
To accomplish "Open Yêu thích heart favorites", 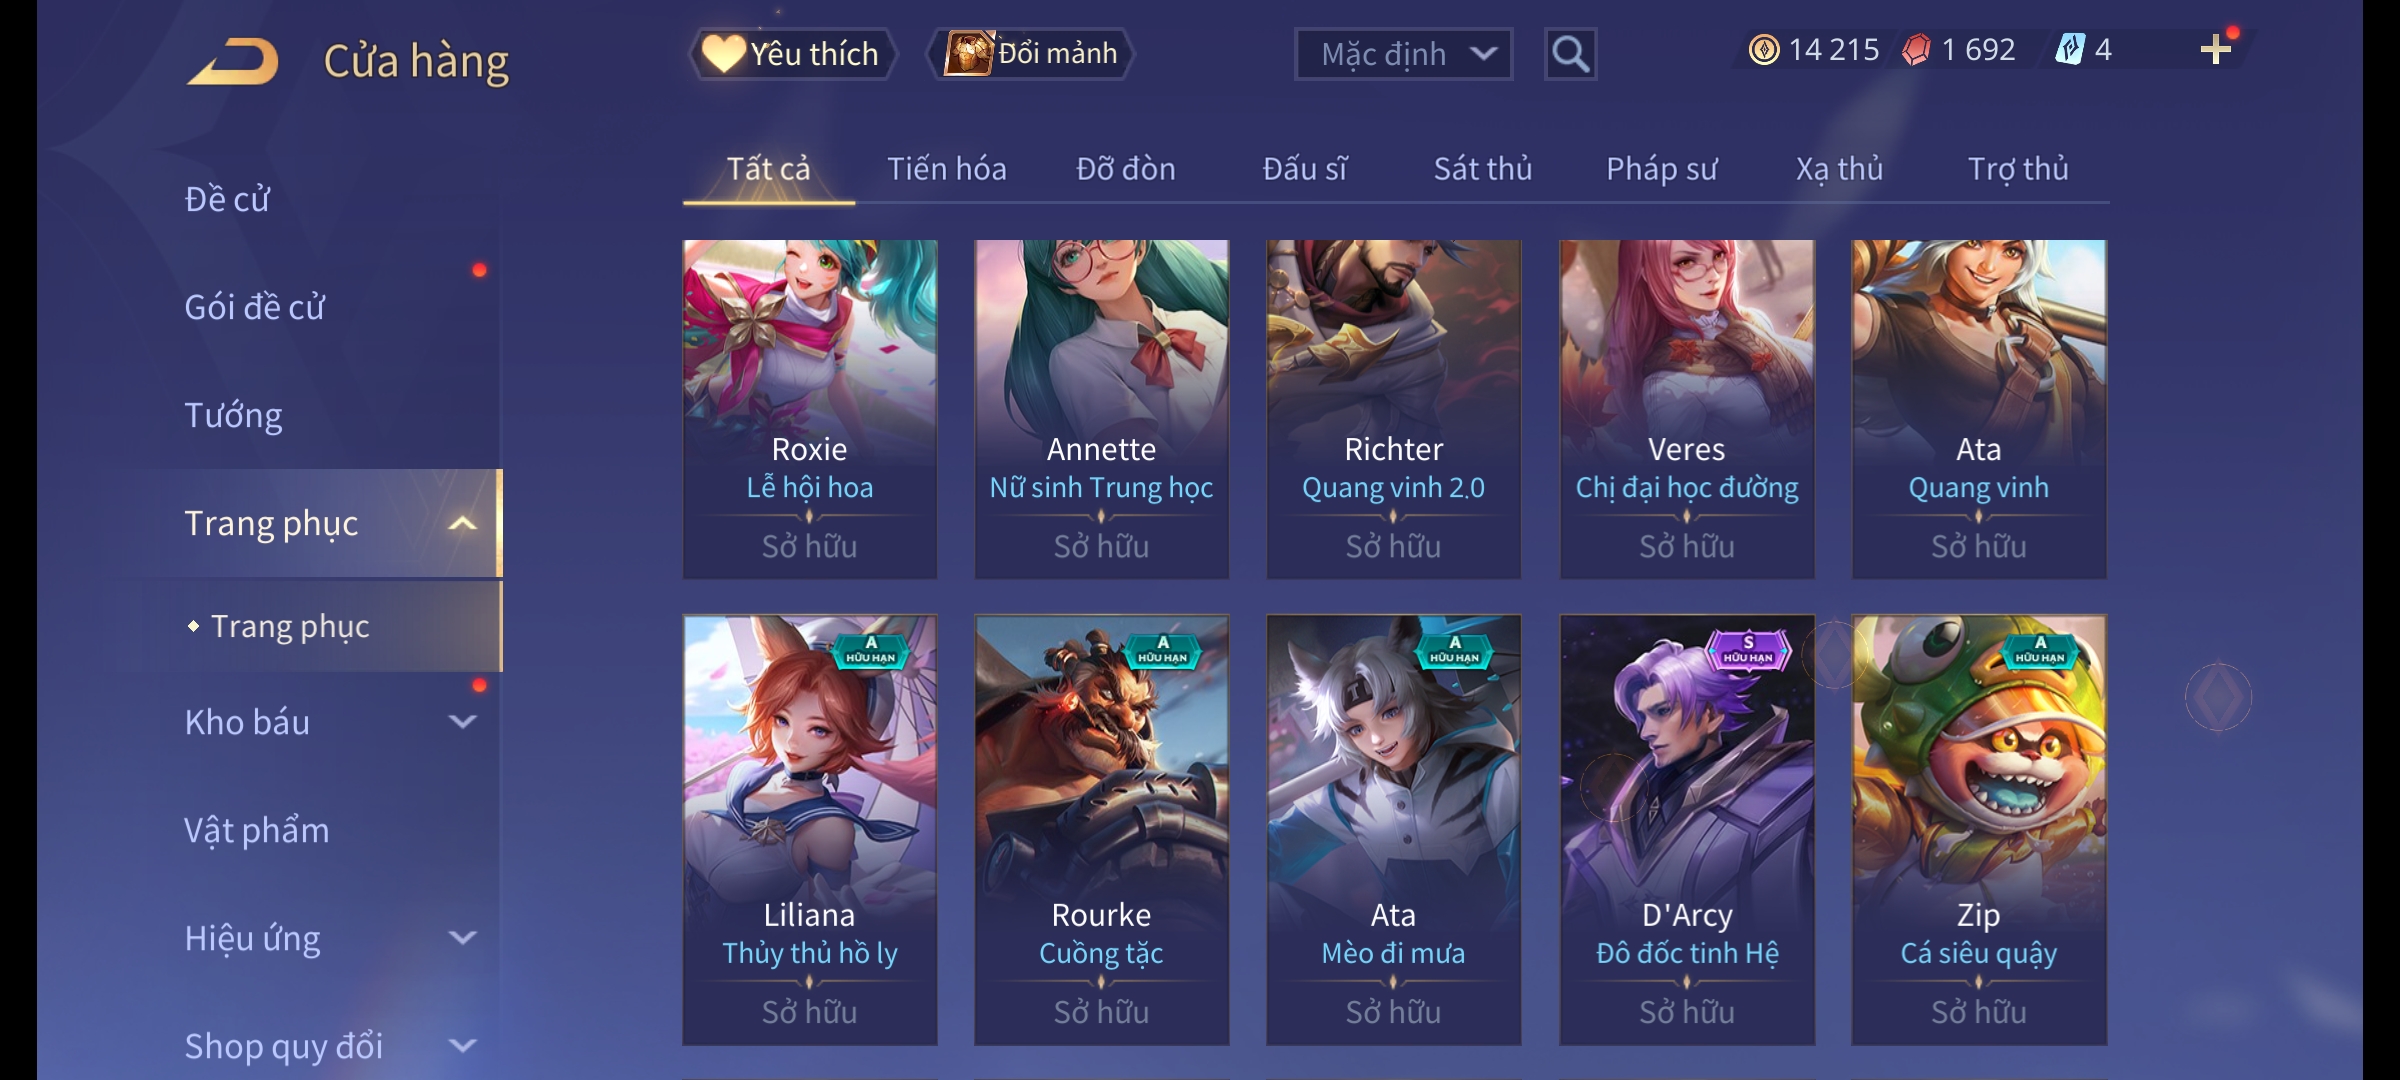I will tap(792, 54).
